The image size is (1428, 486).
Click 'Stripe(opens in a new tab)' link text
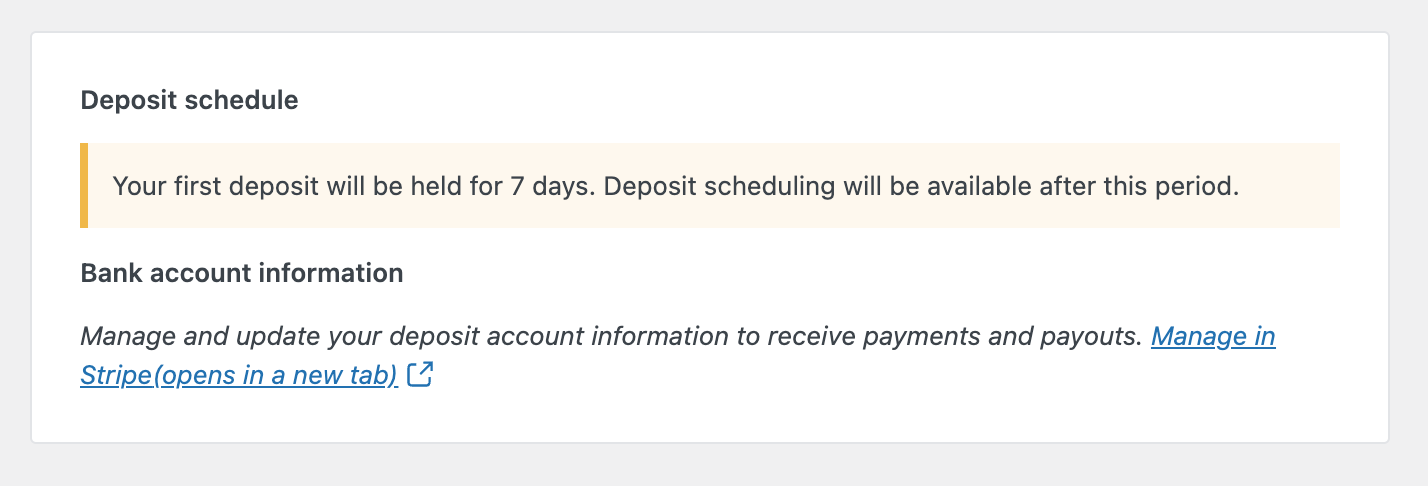click(240, 375)
